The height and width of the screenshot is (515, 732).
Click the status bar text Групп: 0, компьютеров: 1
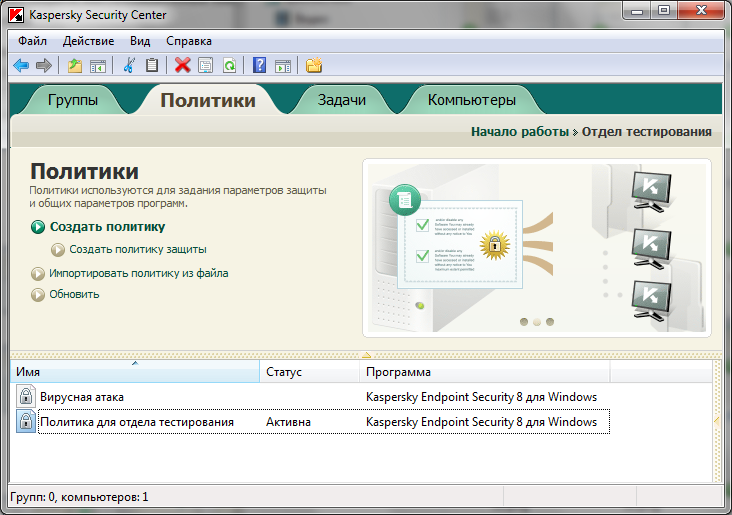click(x=79, y=497)
